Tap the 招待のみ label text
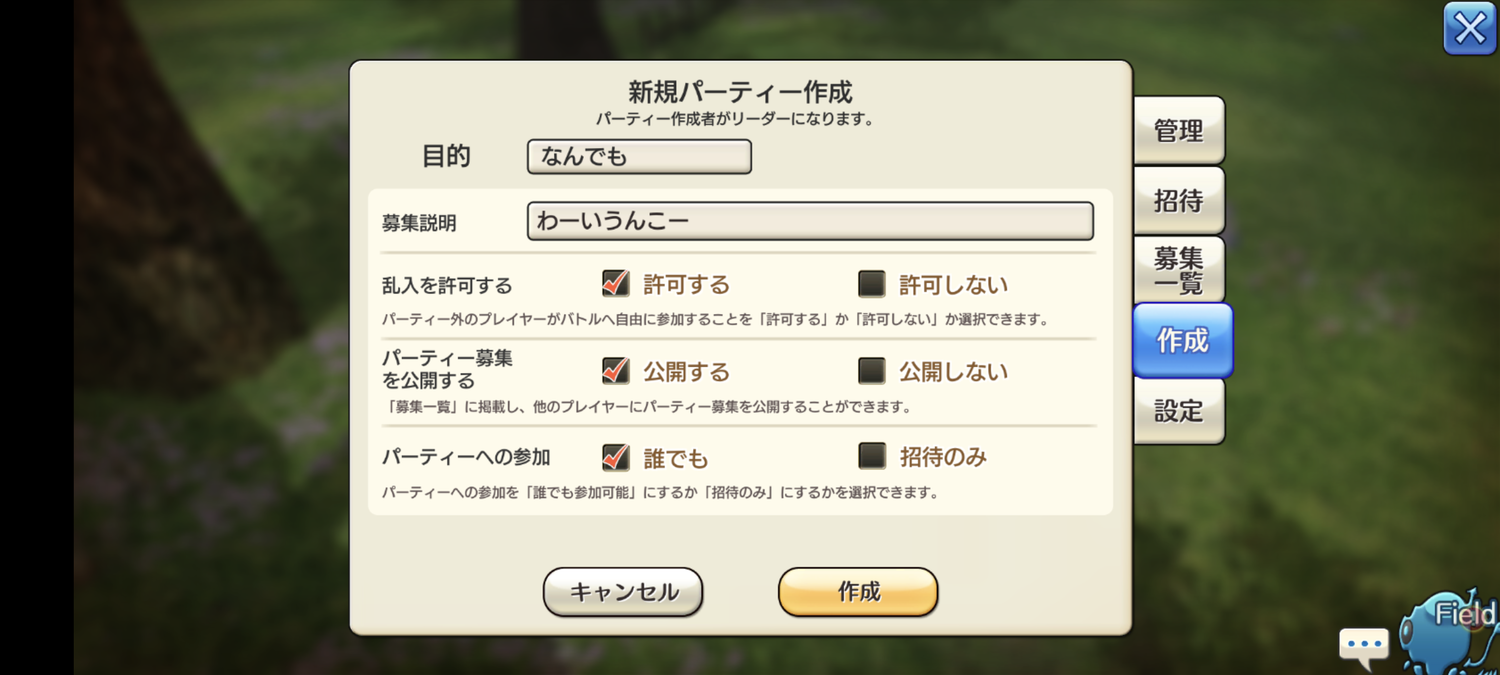The height and width of the screenshot is (675, 1500). [x=942, y=458]
